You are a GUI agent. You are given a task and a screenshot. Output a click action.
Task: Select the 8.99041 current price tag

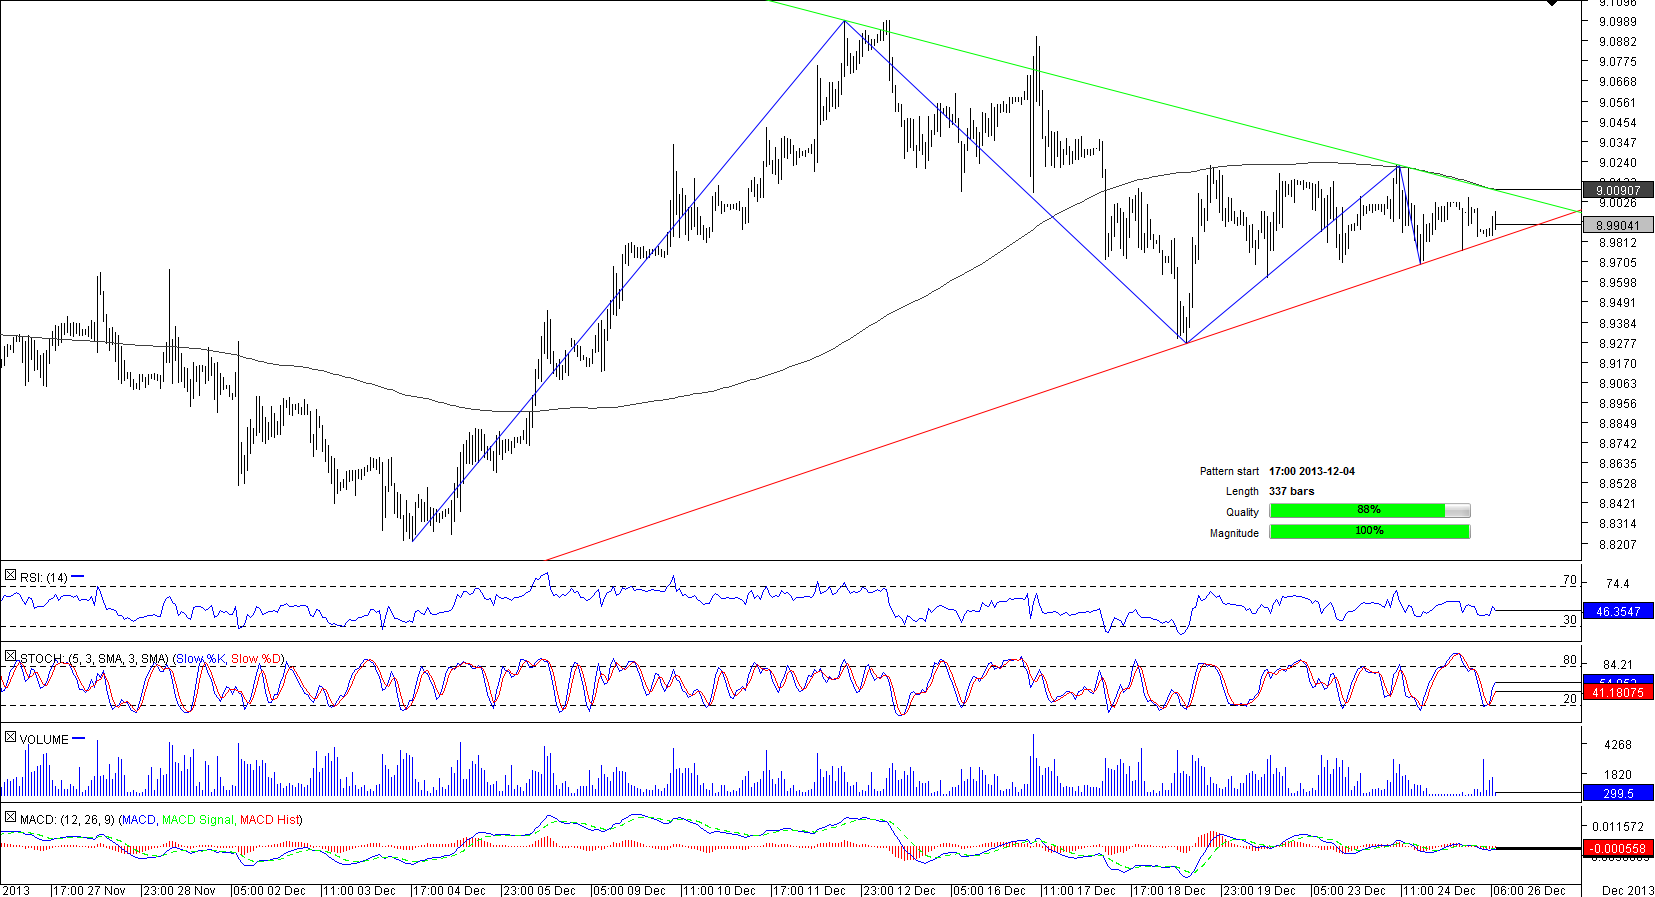(1618, 226)
